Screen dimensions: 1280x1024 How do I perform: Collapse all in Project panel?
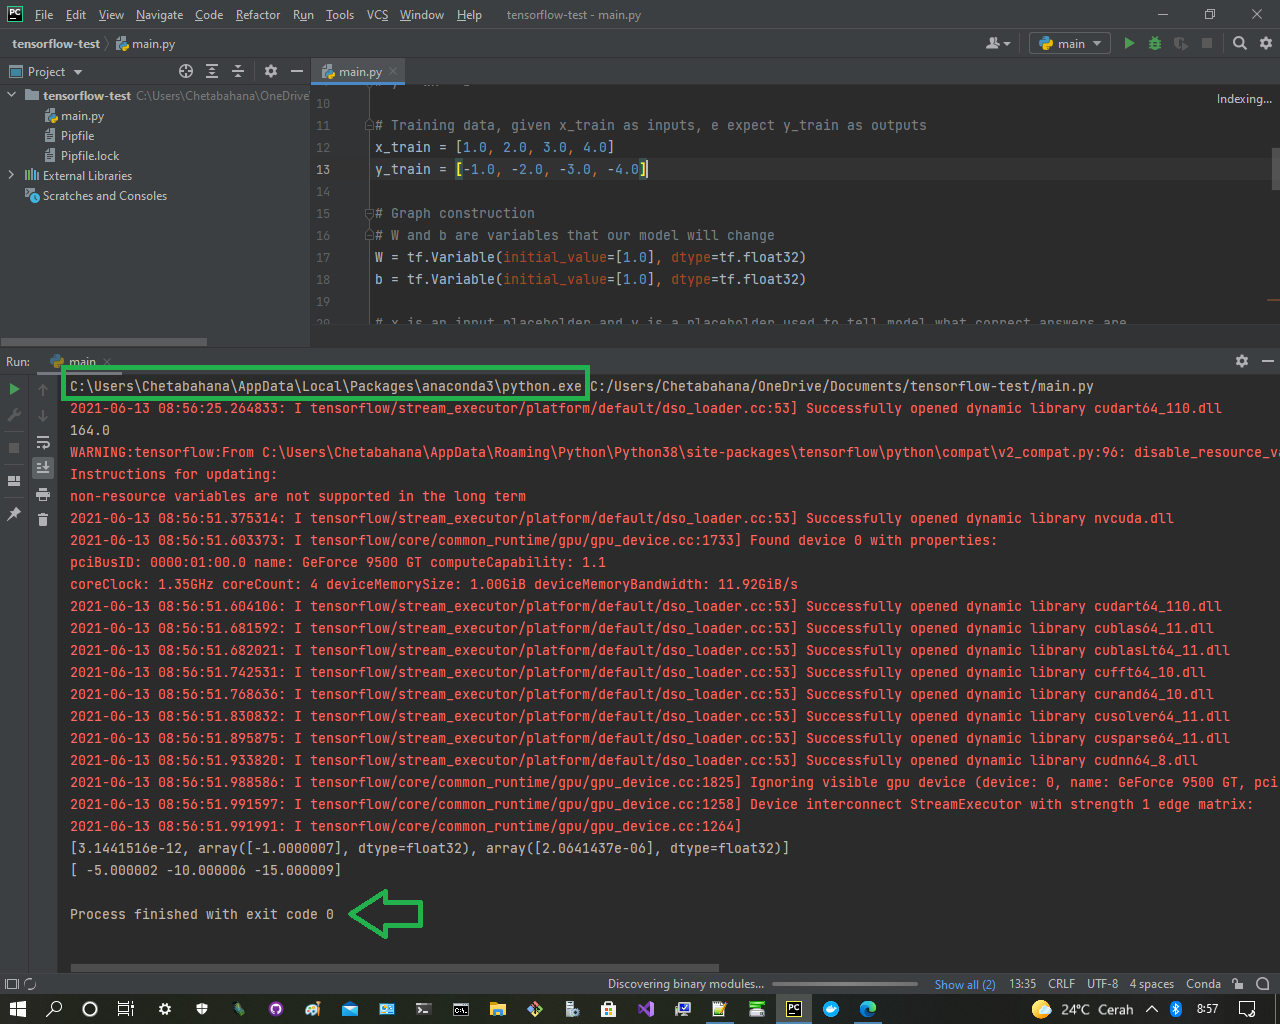click(x=238, y=71)
